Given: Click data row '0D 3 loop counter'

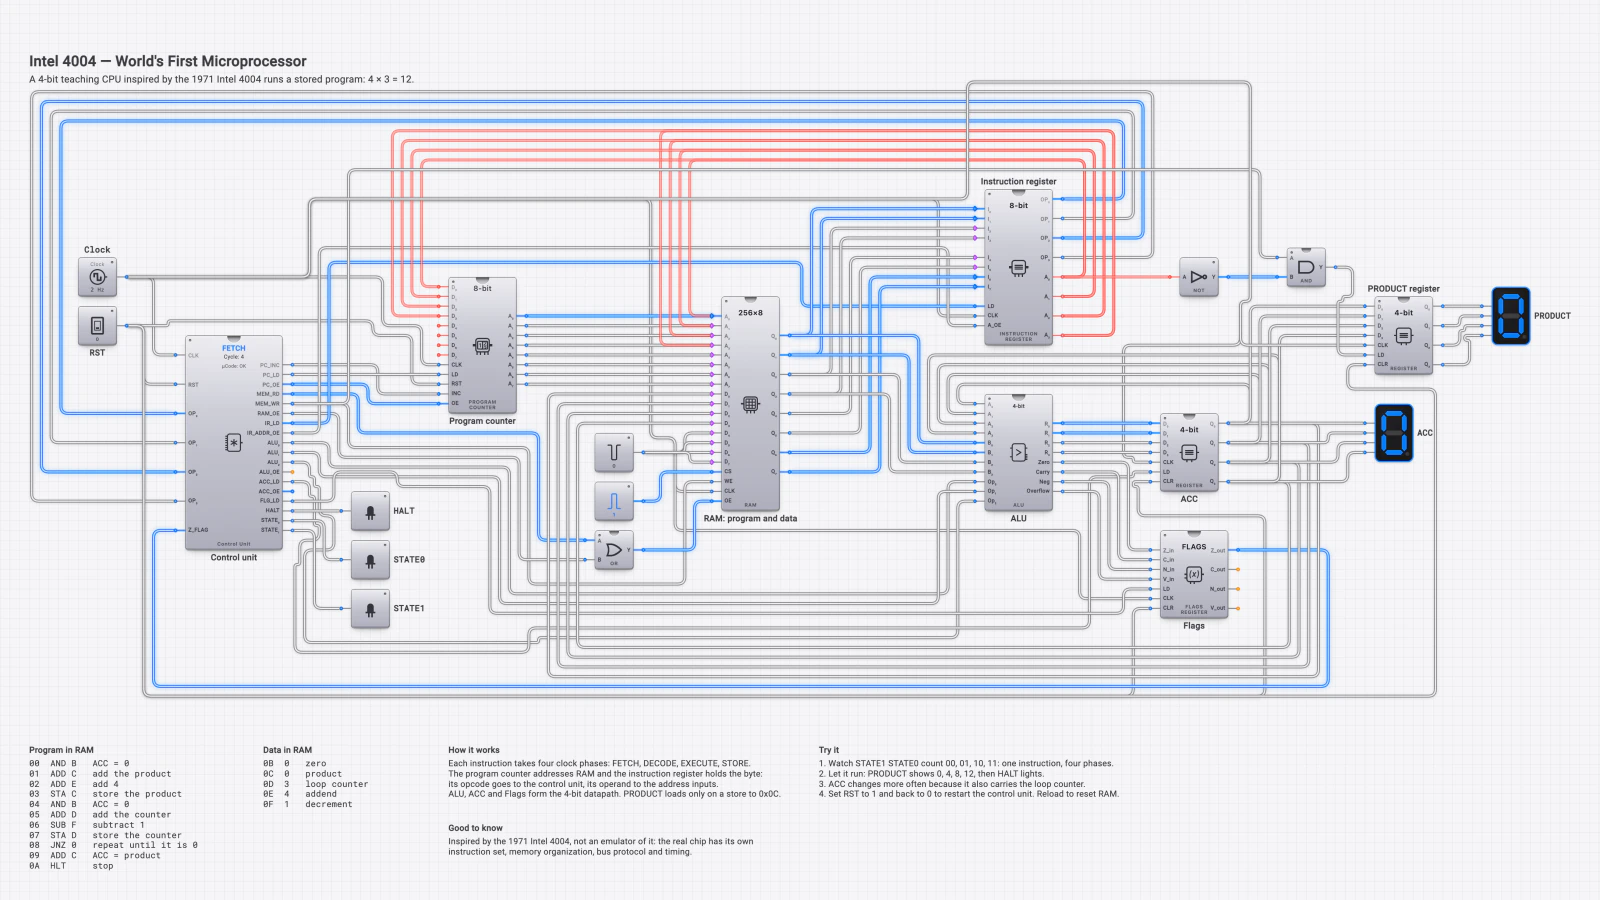Looking at the screenshot, I should (315, 784).
